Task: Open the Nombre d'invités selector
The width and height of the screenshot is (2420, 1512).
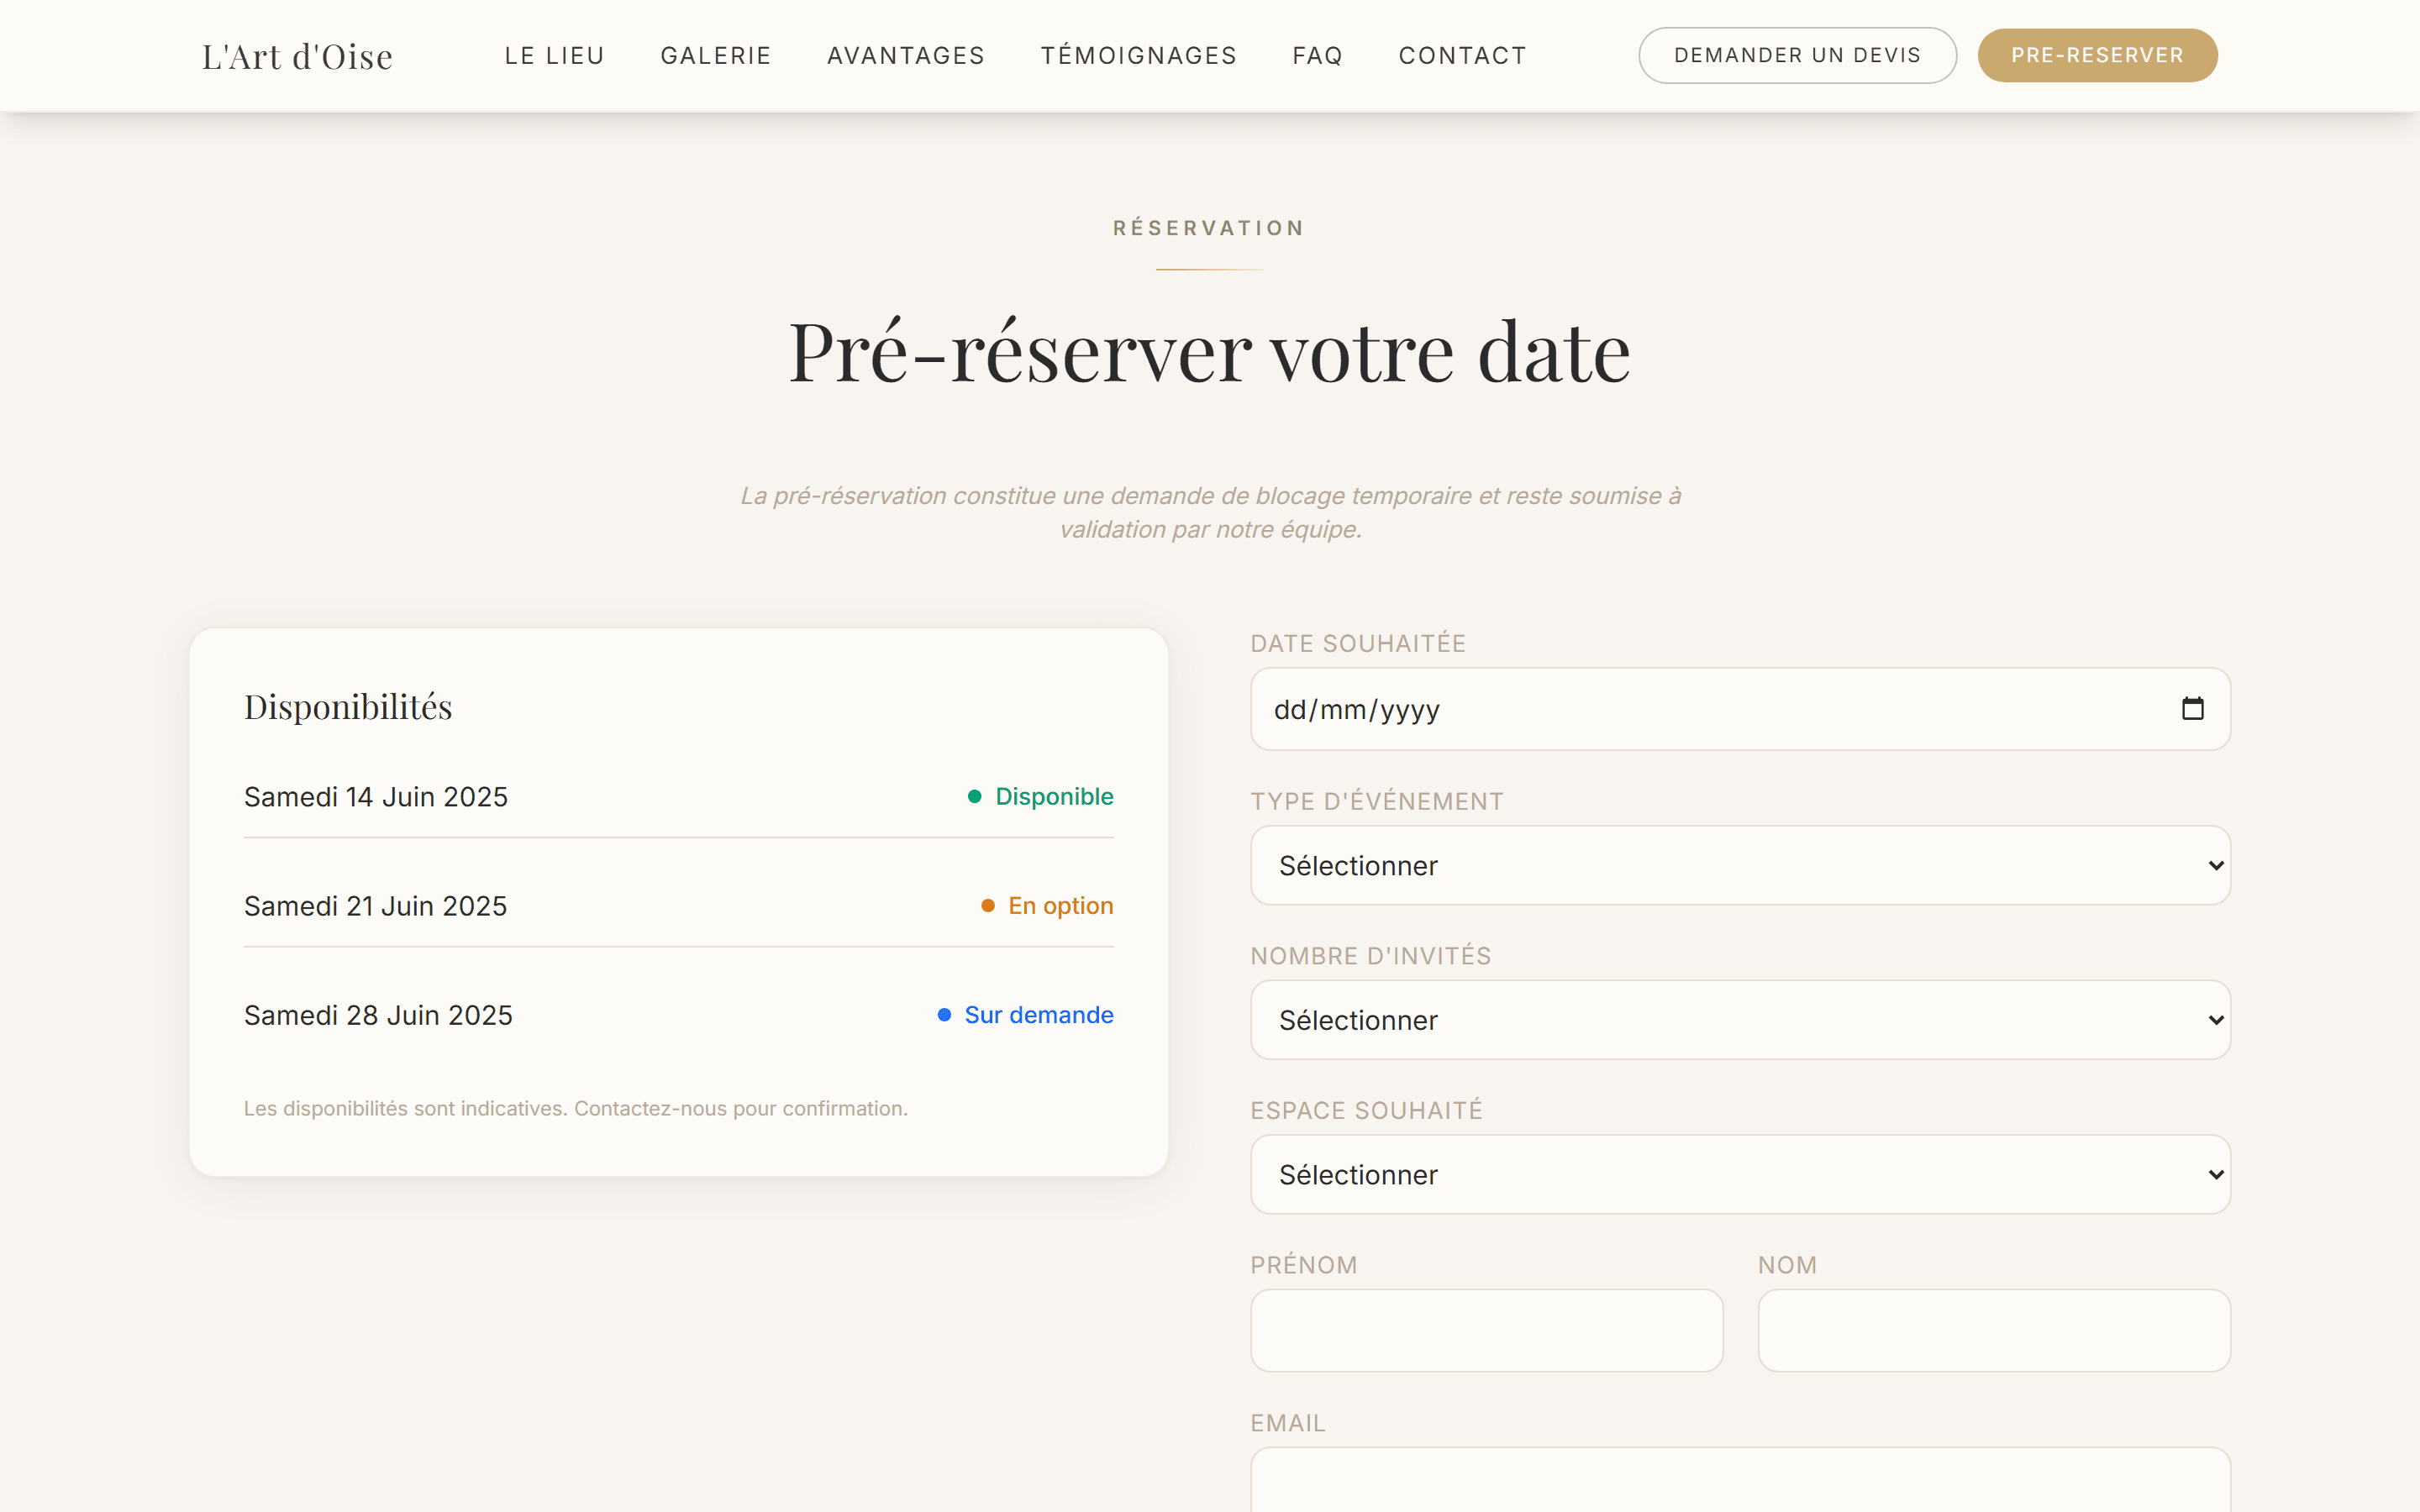Action: click(x=1739, y=1020)
